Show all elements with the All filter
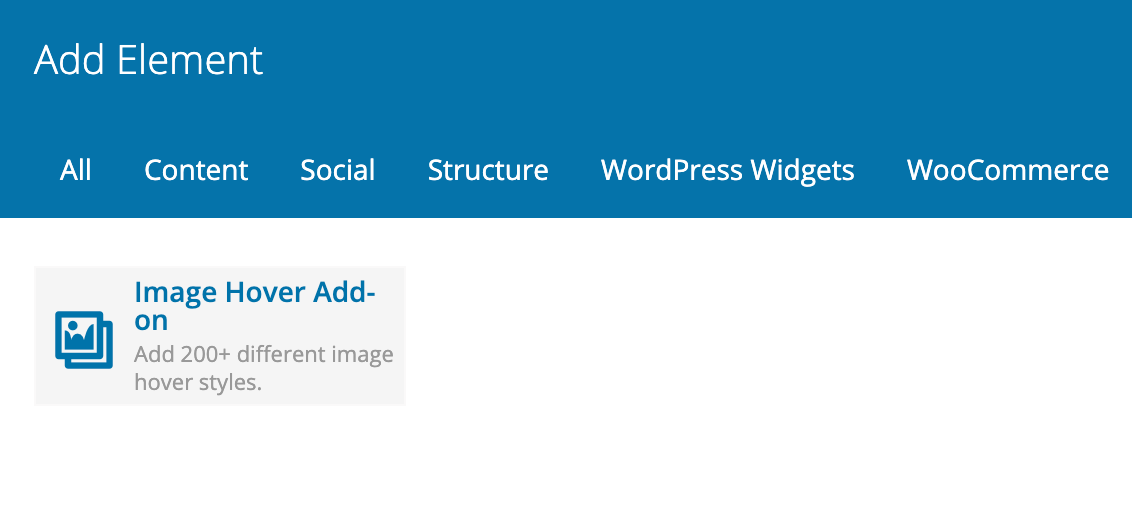 click(x=76, y=170)
